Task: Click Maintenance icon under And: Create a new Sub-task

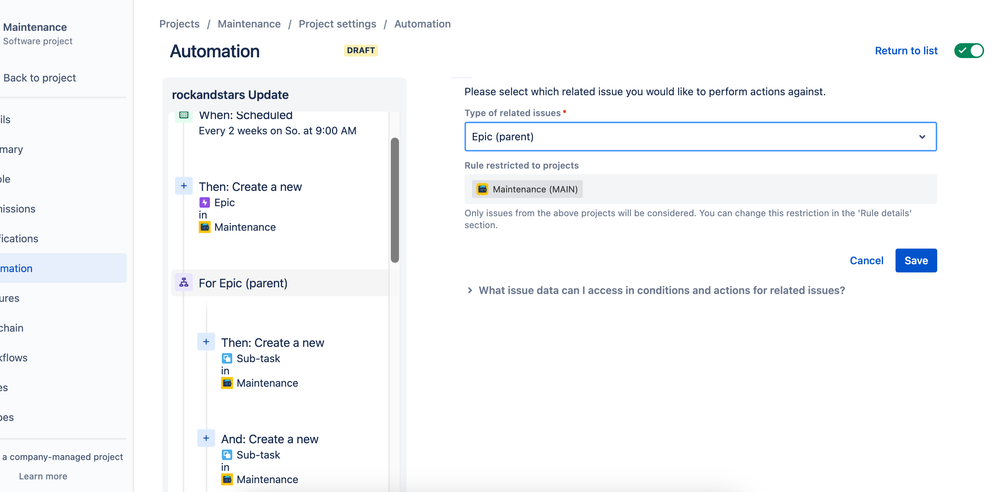Action: (x=227, y=479)
